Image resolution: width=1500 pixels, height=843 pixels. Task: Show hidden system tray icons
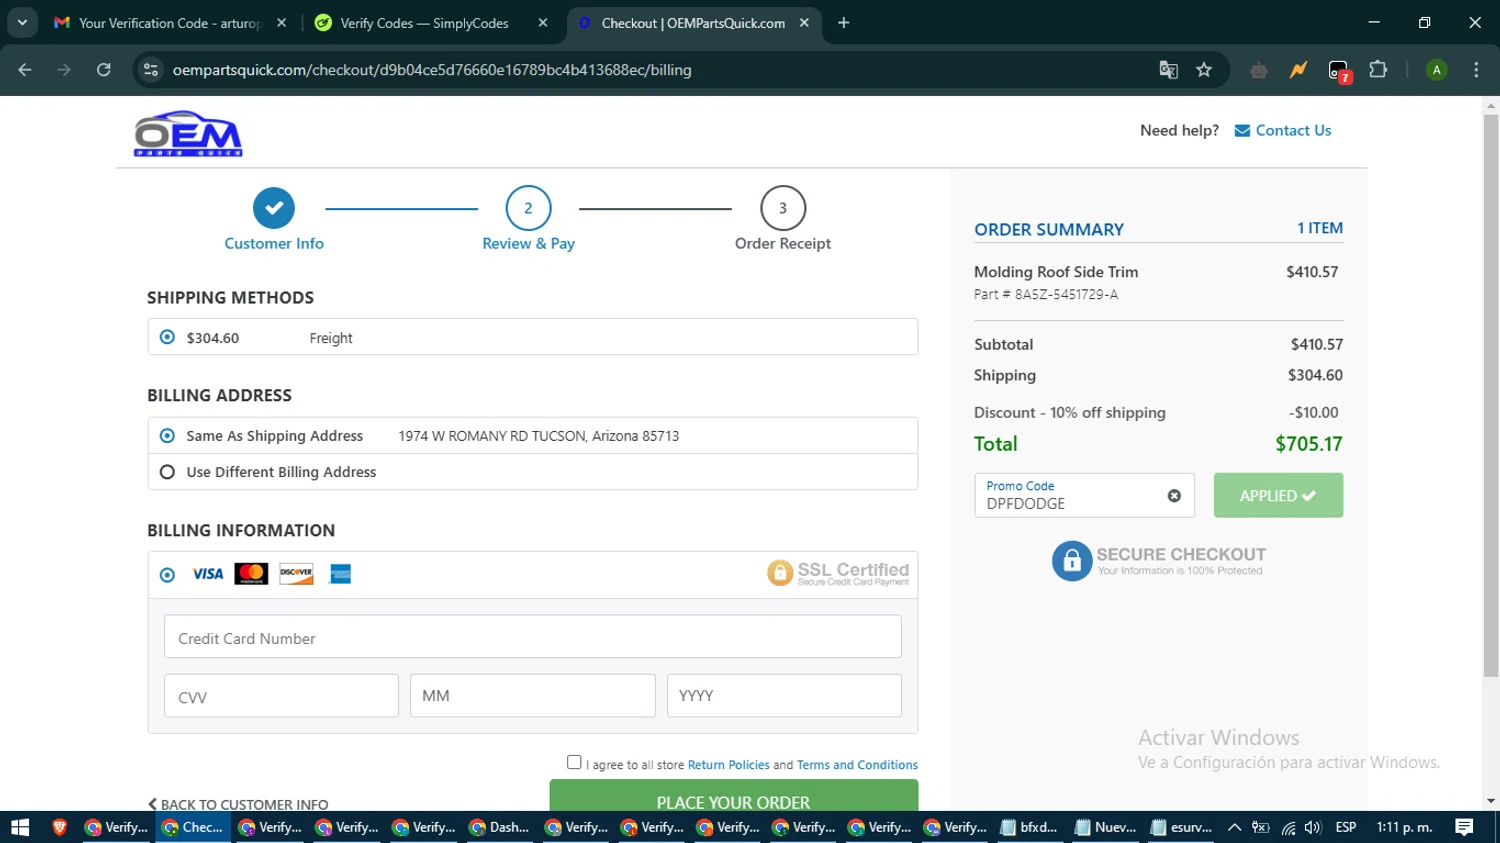1234,828
